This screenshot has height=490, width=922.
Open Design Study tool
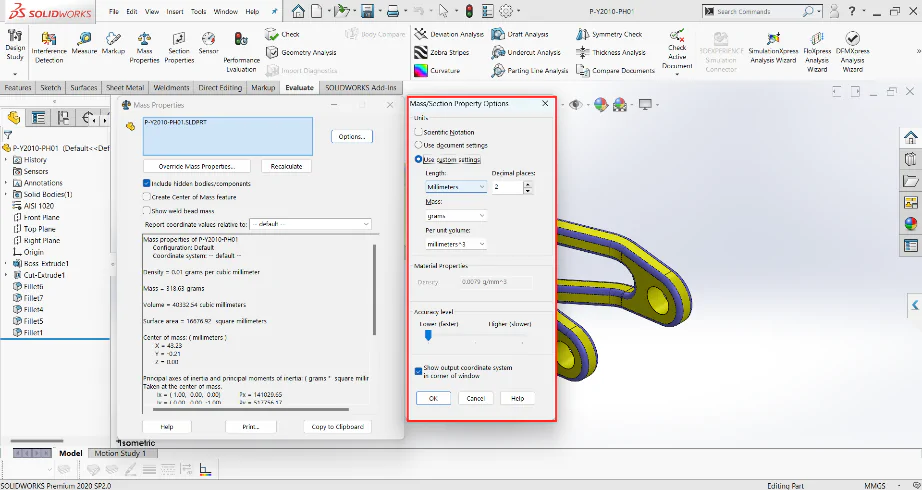click(15, 45)
